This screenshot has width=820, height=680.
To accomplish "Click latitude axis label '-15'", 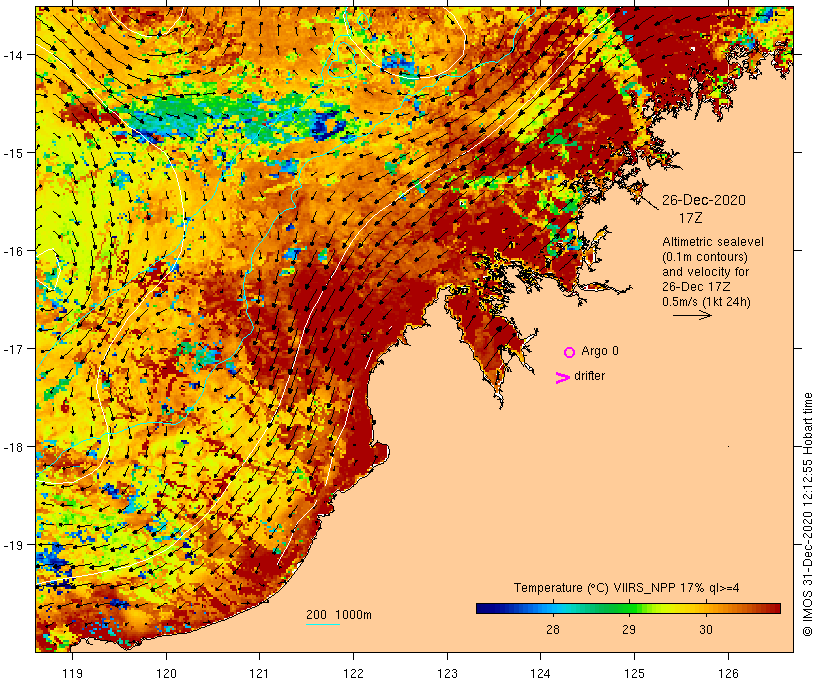I will pyautogui.click(x=13, y=153).
